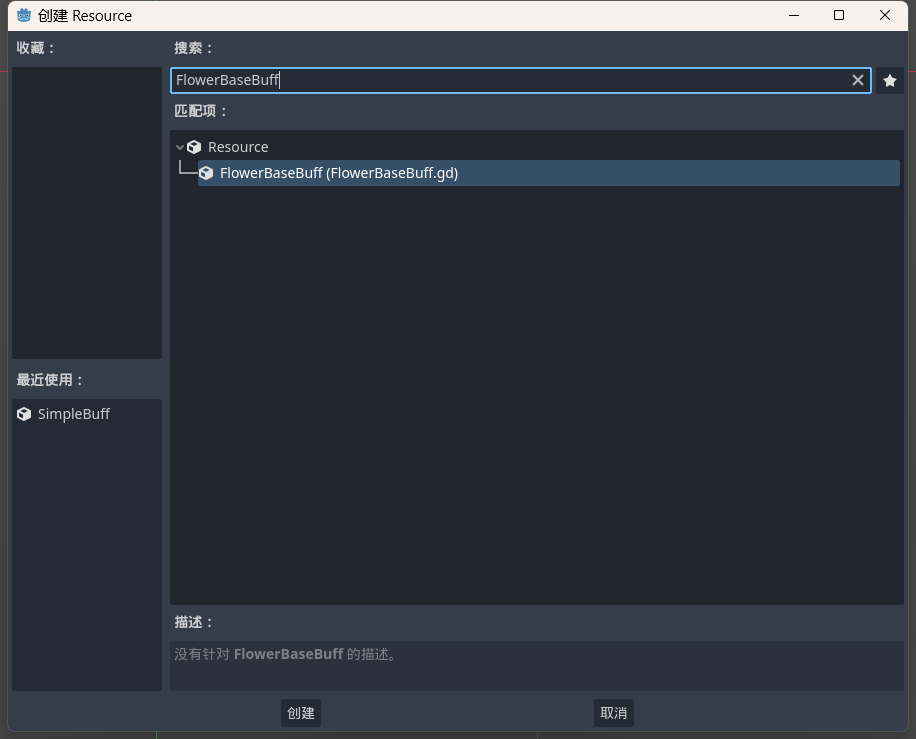Click the 创建 Resource title bar text
The width and height of the screenshot is (916, 739).
point(85,16)
